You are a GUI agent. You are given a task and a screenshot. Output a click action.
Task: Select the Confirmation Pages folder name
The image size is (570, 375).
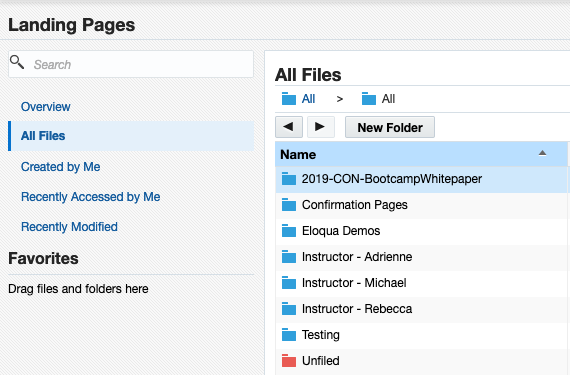[355, 205]
